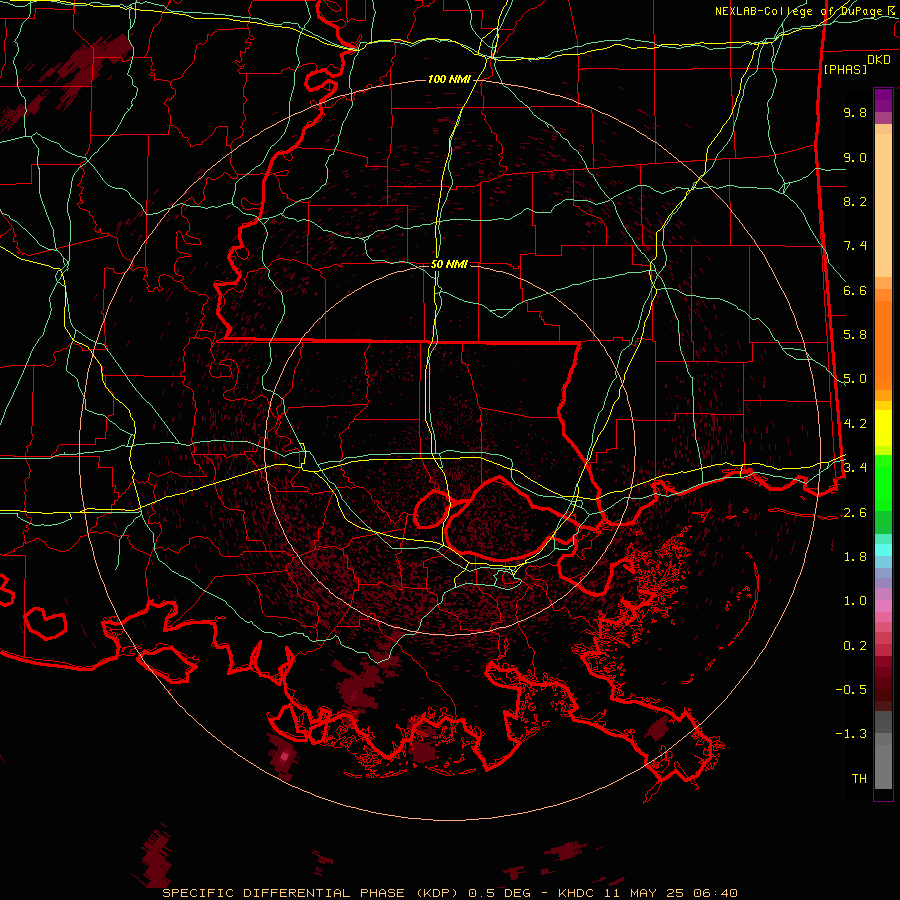Click the 2.6 value on the color scale
Image resolution: width=900 pixels, height=900 pixels.
[855, 513]
